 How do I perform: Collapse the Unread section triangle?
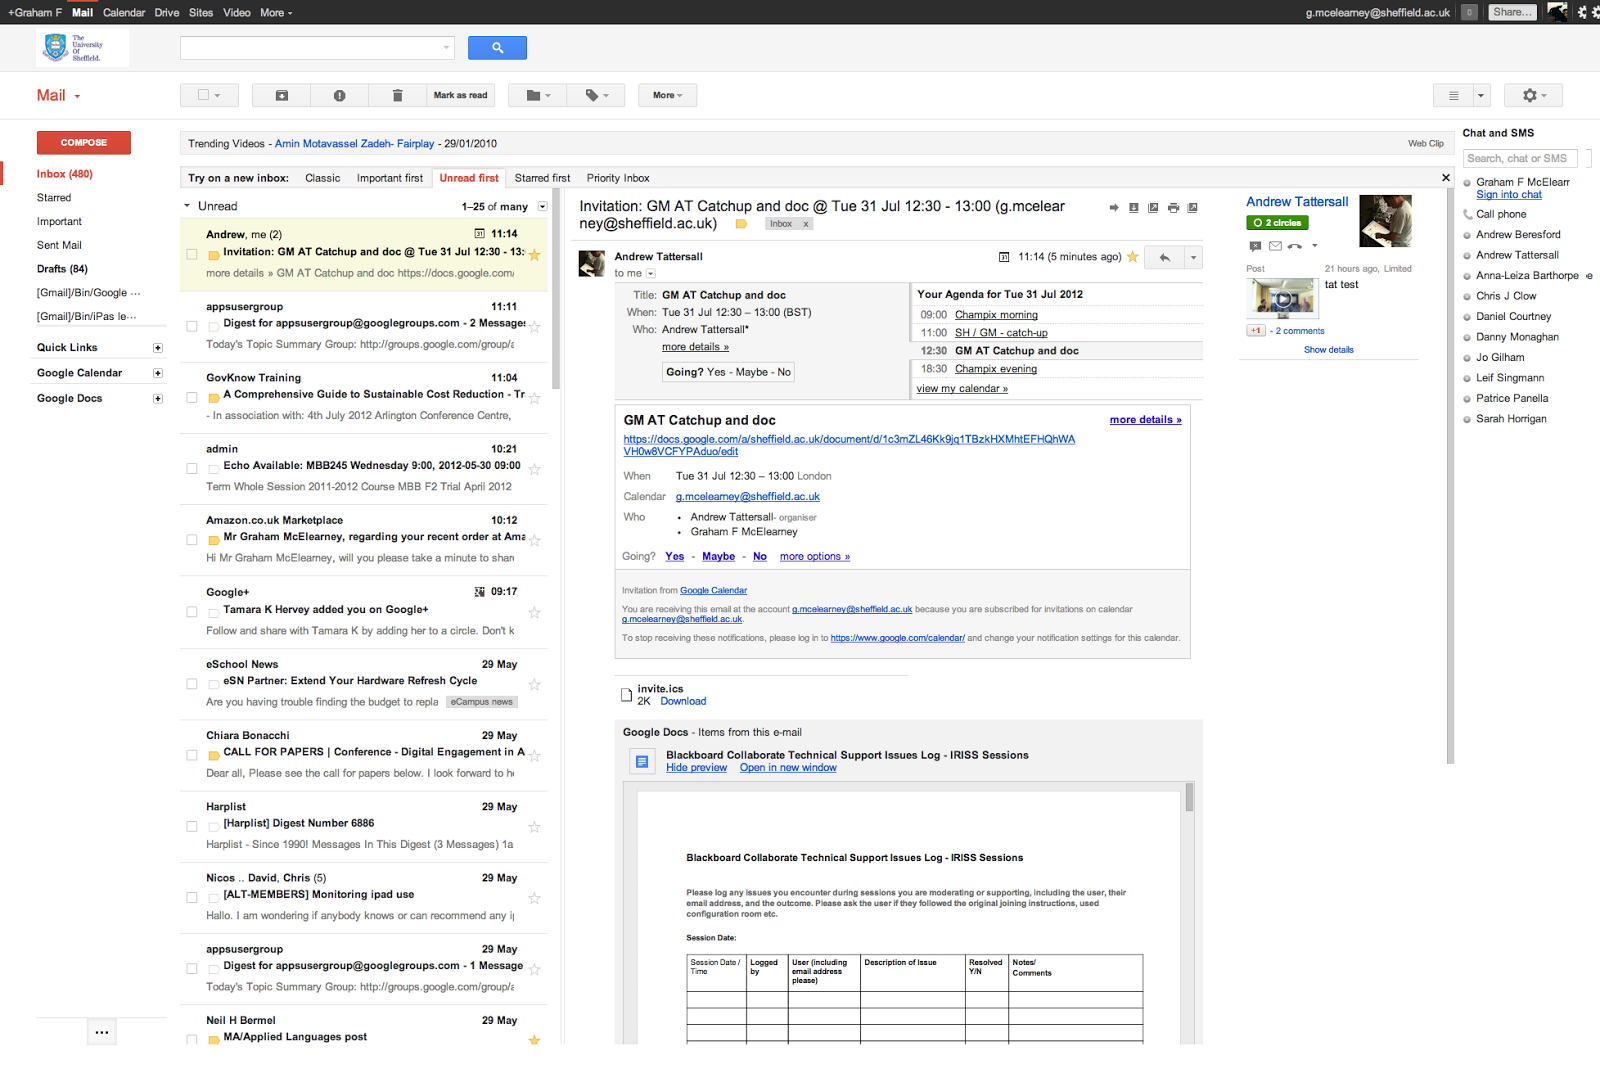187,206
